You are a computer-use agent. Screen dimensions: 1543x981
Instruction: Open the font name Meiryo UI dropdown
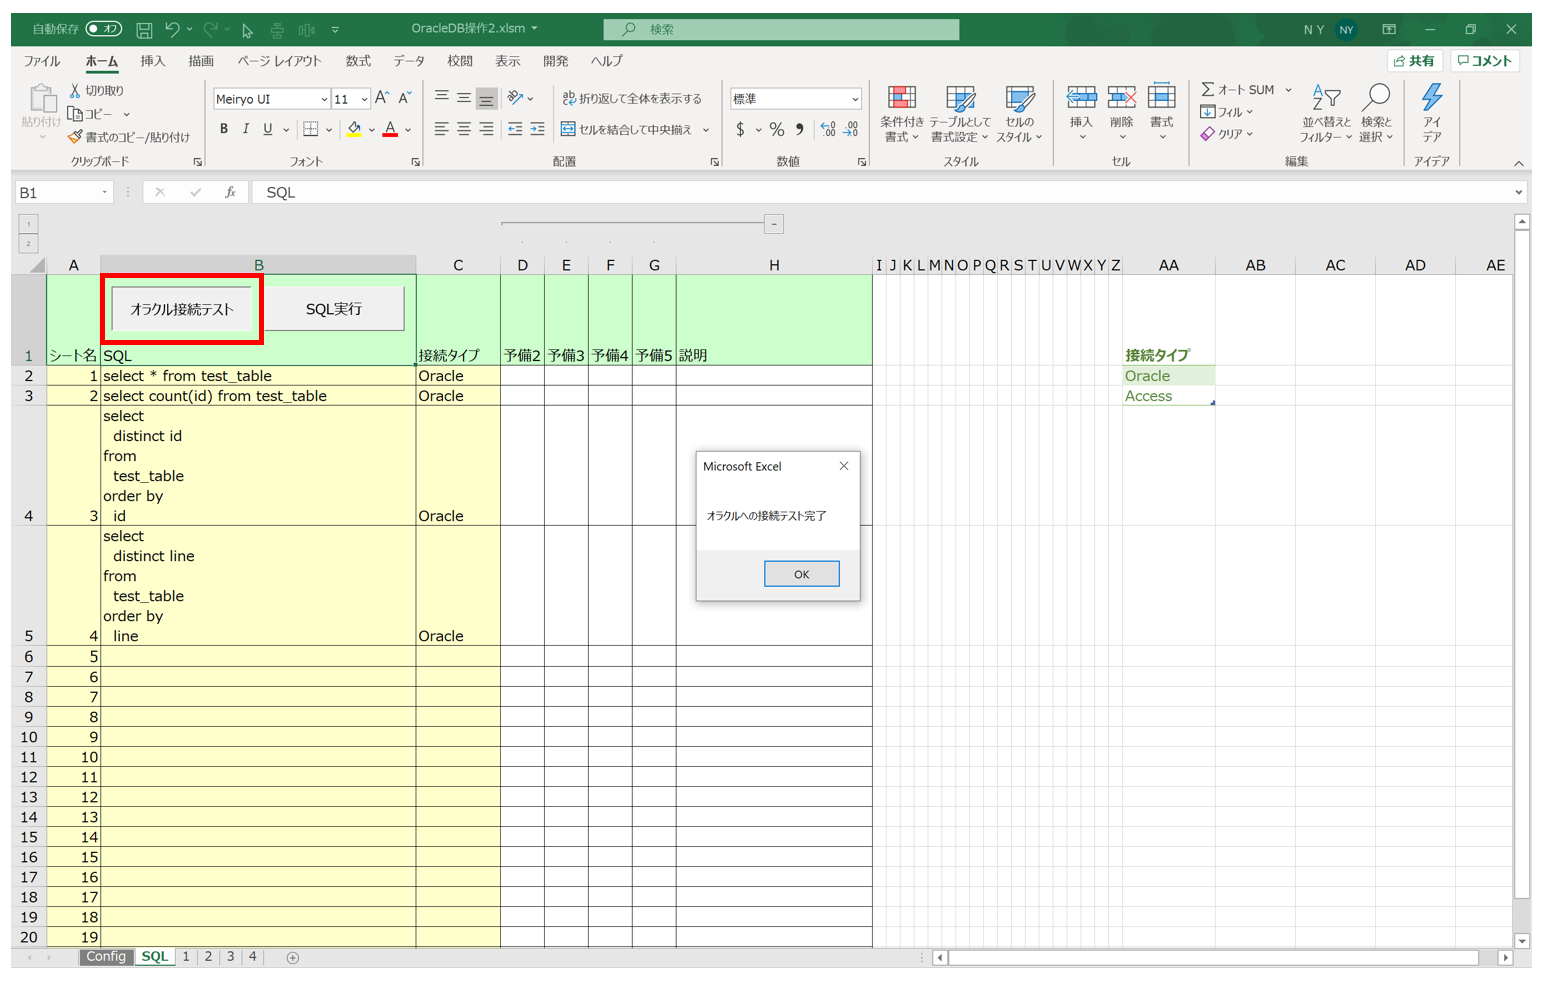[324, 99]
